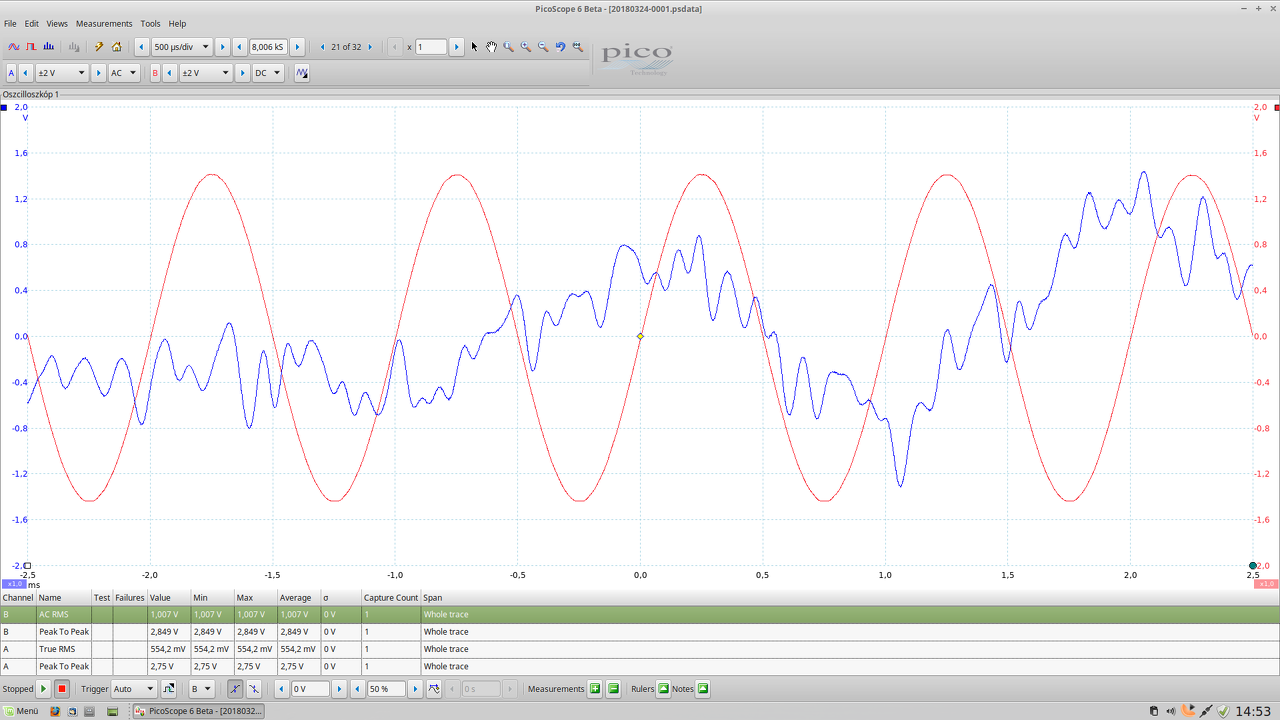Increase trigger threshold with right arrow
Screen dimensions: 1280x720
tap(339, 689)
